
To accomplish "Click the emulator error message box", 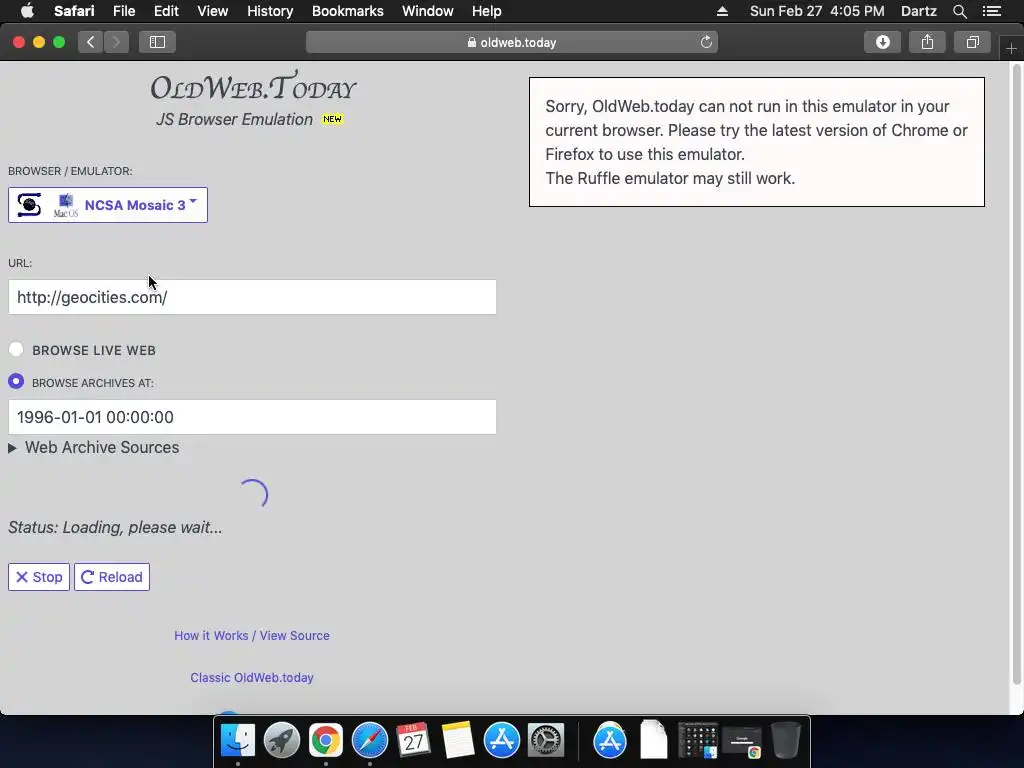I will tap(757, 142).
